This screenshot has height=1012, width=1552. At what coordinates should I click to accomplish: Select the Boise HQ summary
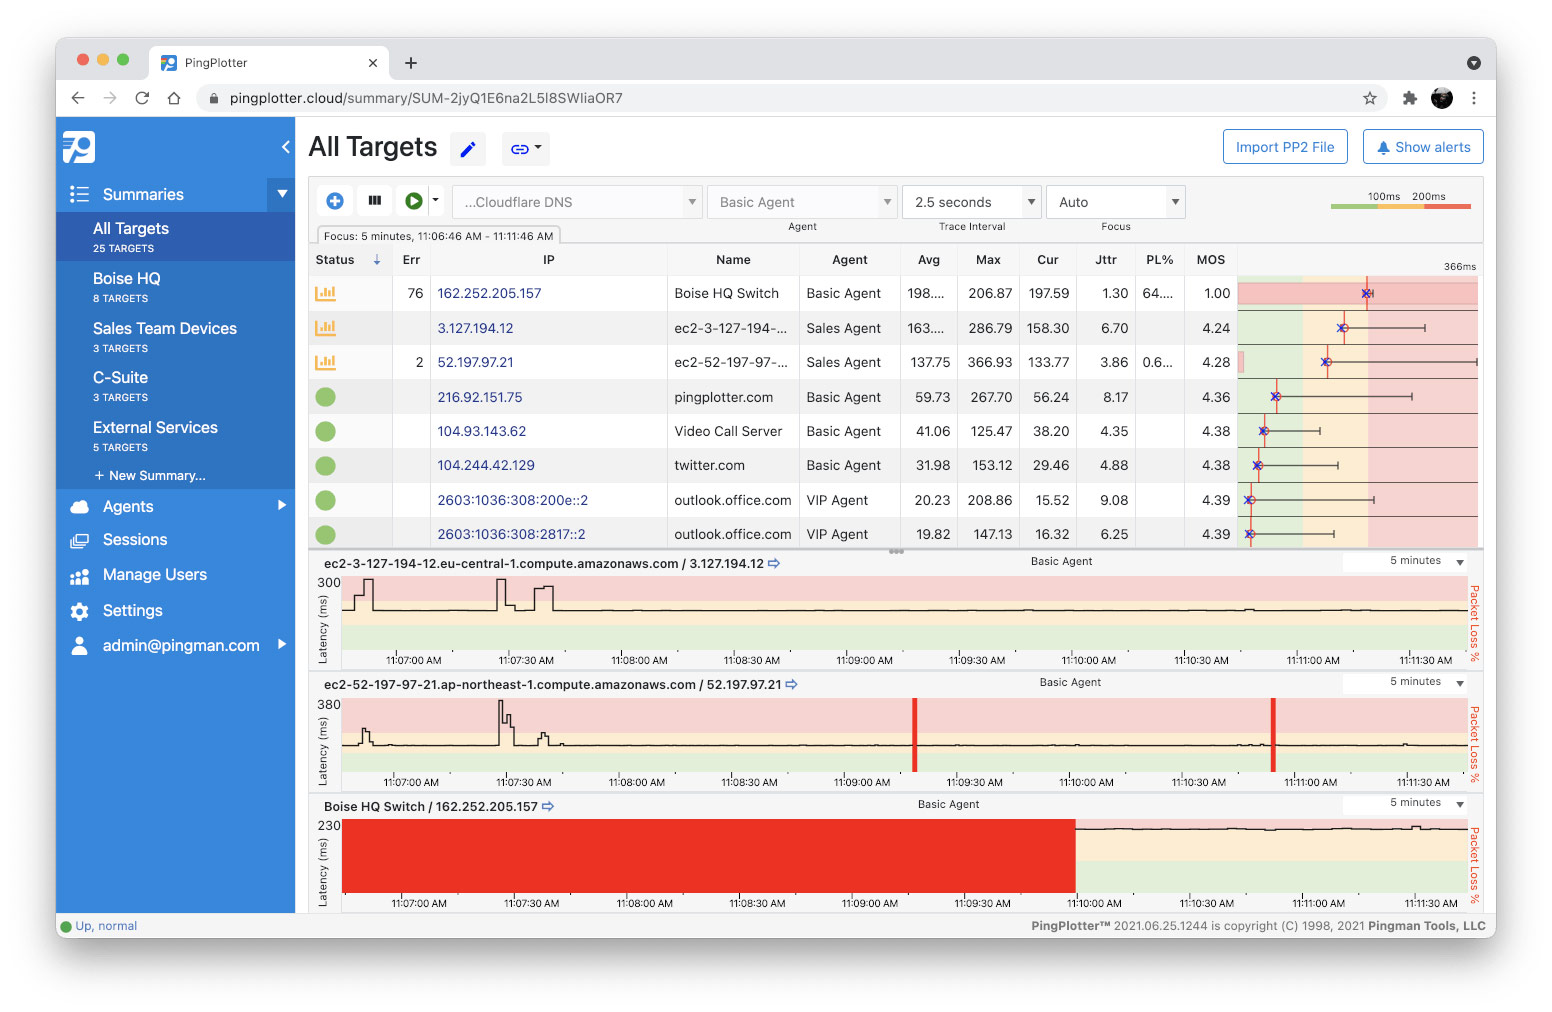(x=176, y=287)
